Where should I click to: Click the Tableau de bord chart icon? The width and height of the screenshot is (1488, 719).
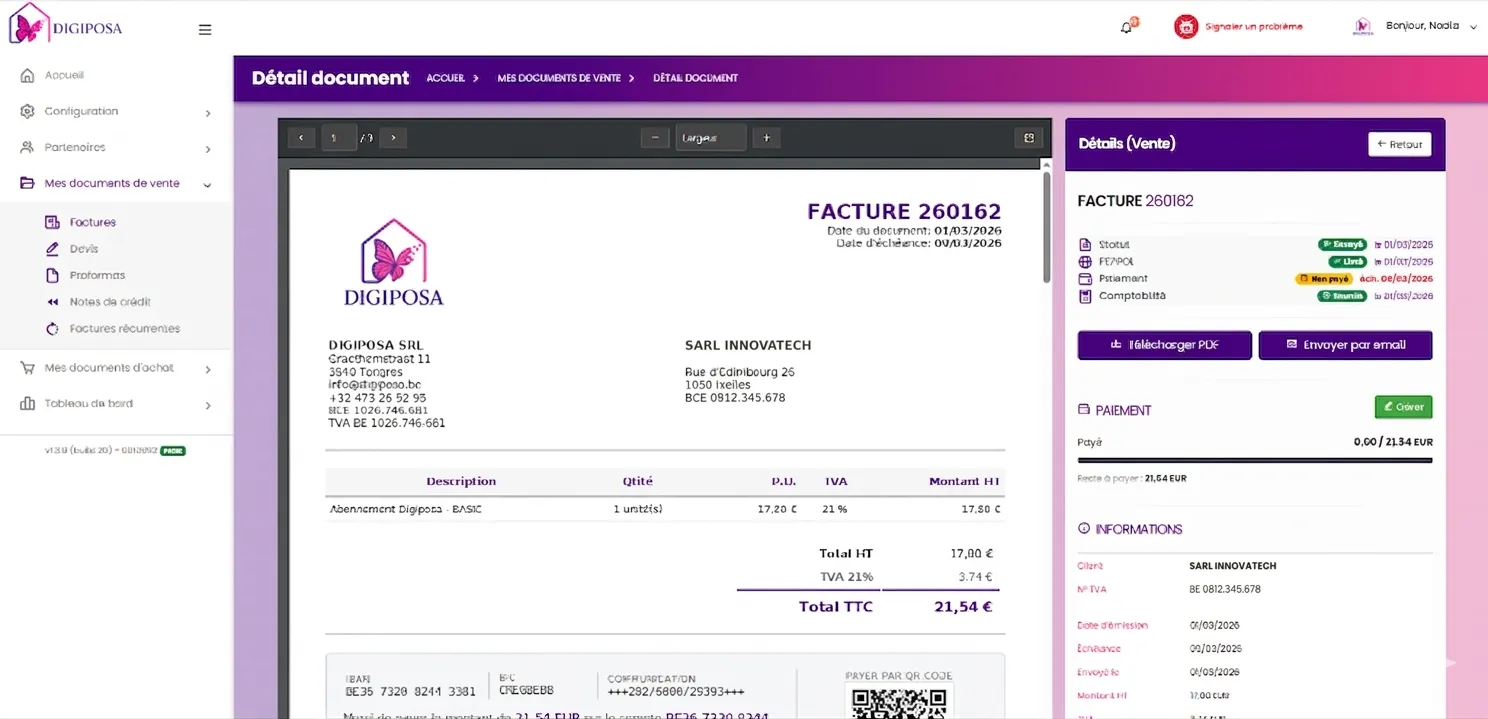pyautogui.click(x=27, y=403)
